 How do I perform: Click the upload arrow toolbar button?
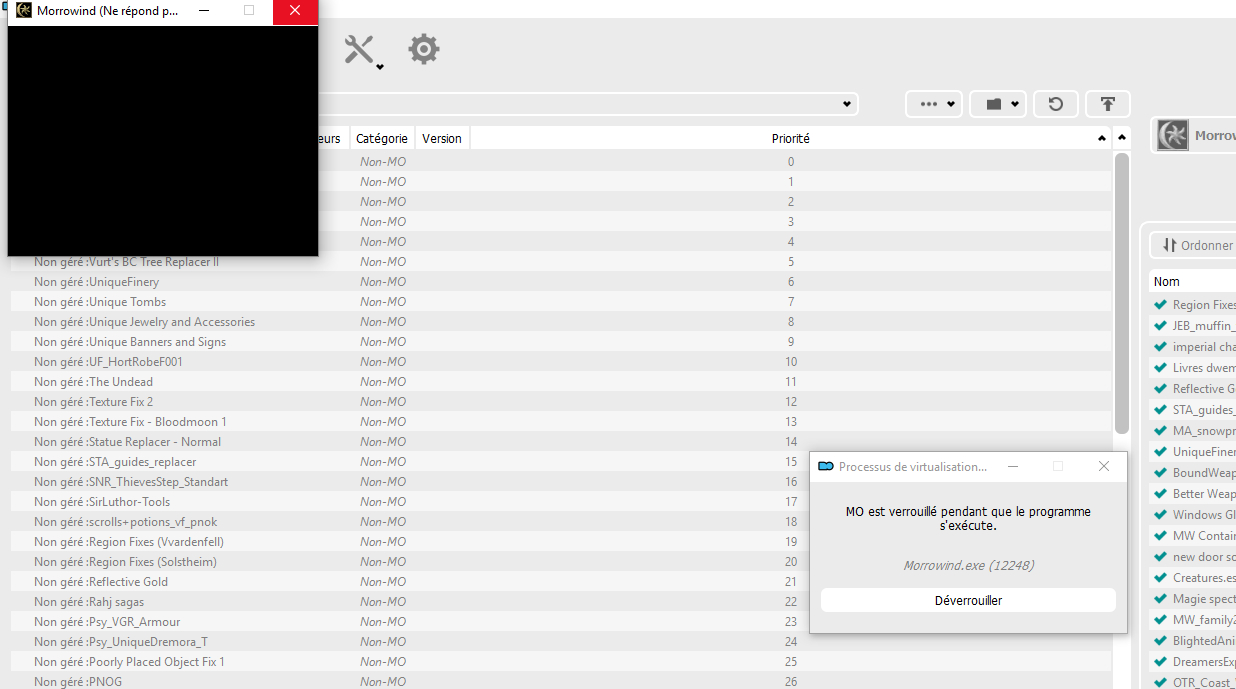(1107, 104)
